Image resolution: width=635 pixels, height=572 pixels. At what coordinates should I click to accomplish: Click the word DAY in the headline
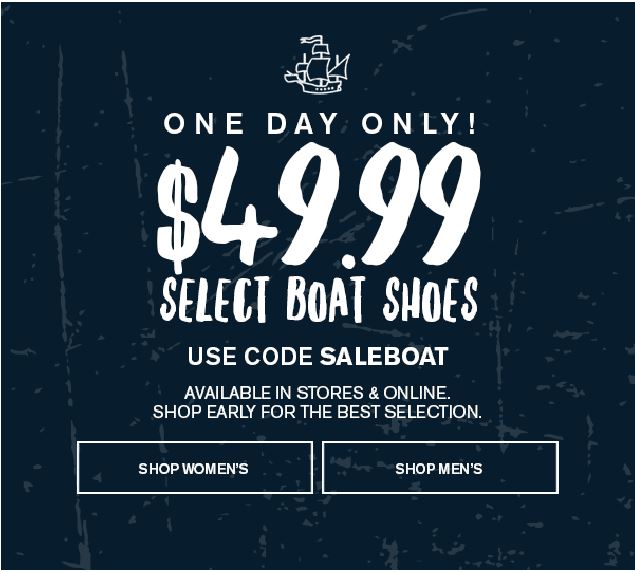pos(299,125)
